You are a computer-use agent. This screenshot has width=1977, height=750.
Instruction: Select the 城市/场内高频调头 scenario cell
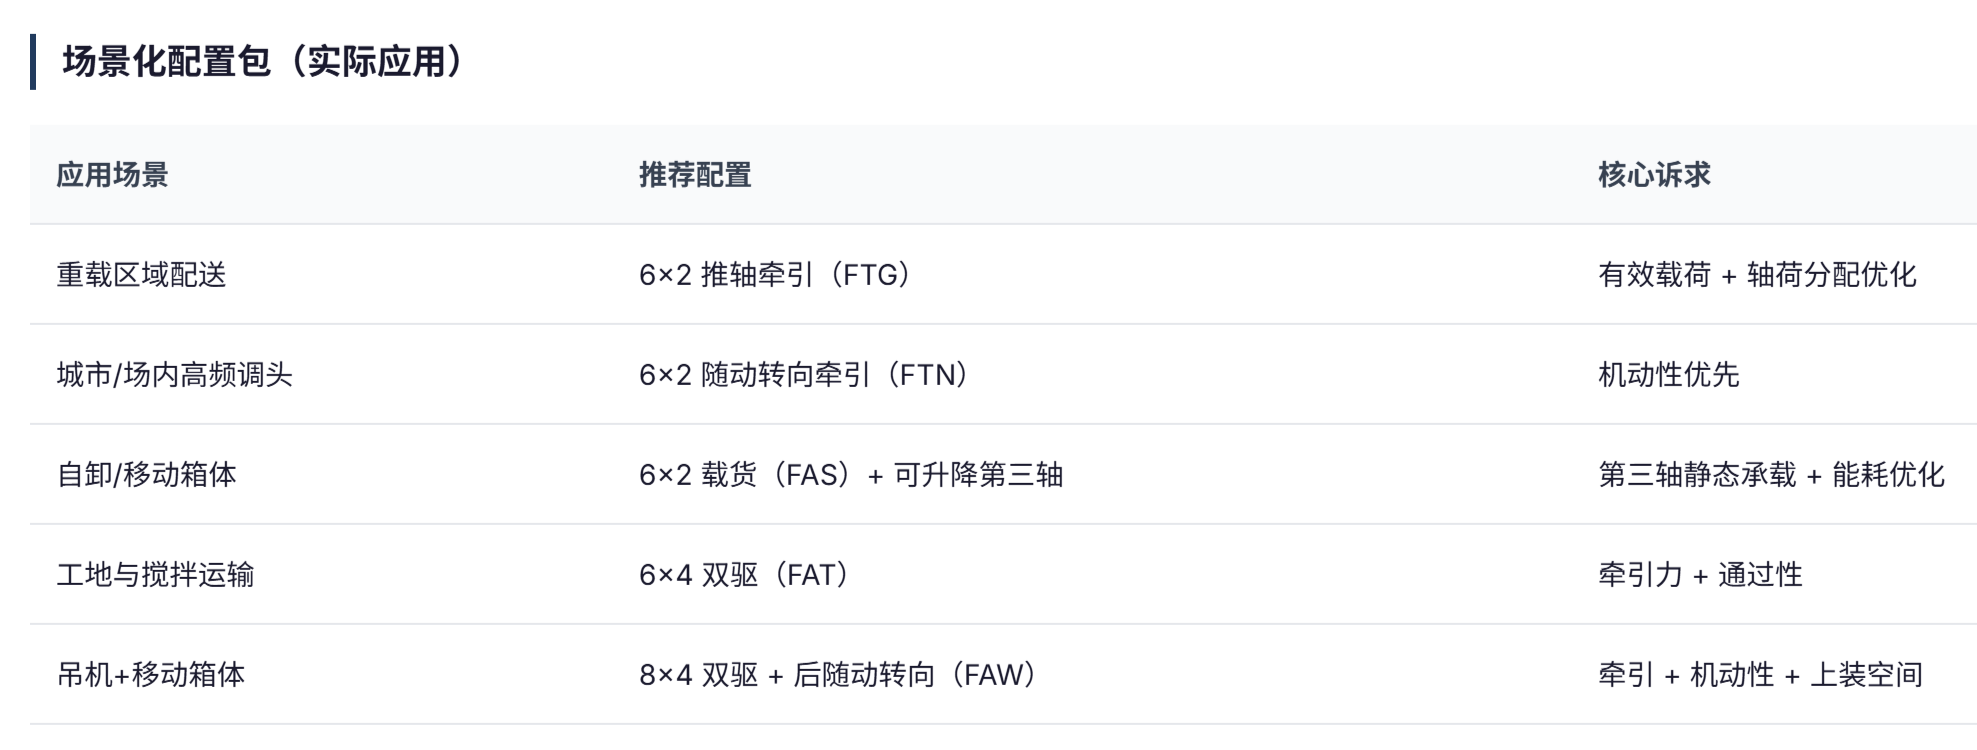point(174,375)
